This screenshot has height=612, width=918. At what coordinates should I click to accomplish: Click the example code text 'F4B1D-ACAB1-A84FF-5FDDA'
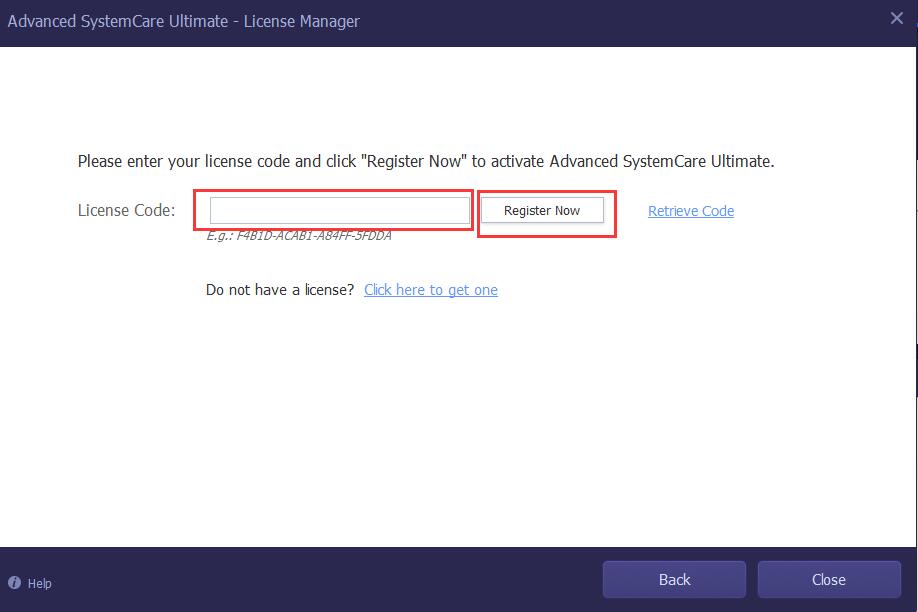pos(314,235)
